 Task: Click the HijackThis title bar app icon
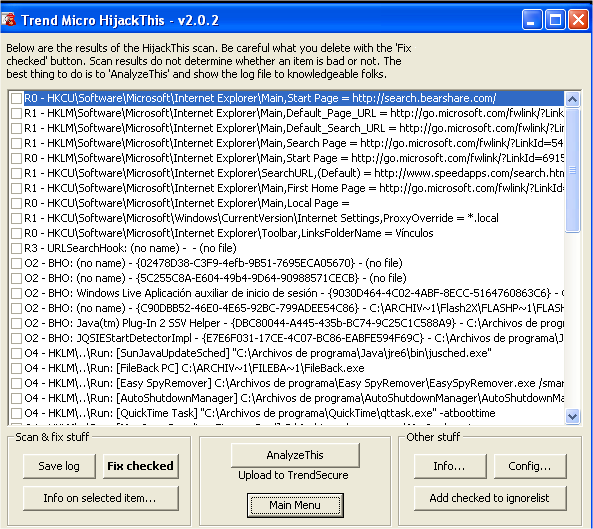(x=8, y=19)
